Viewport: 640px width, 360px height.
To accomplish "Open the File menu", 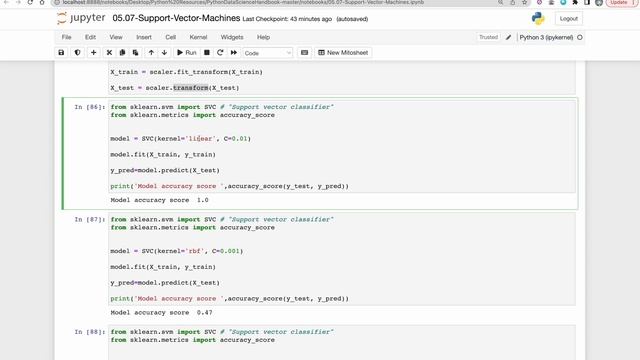I will (67, 37).
